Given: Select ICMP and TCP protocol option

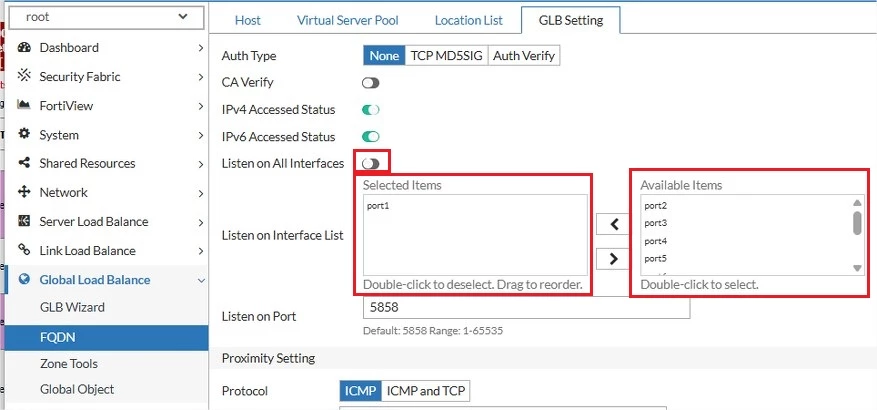Looking at the screenshot, I should tap(426, 391).
